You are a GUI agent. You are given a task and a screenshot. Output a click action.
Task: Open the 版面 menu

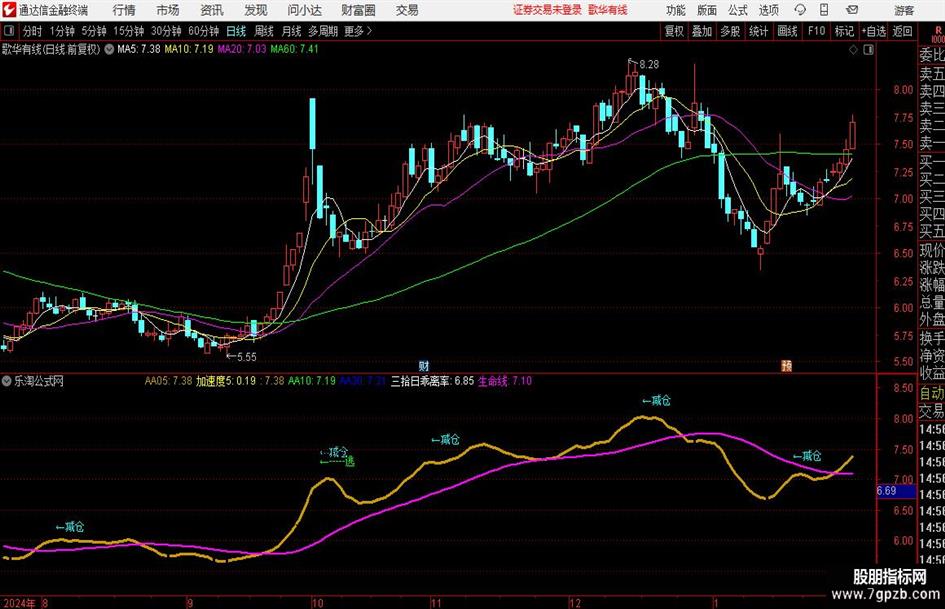(706, 10)
